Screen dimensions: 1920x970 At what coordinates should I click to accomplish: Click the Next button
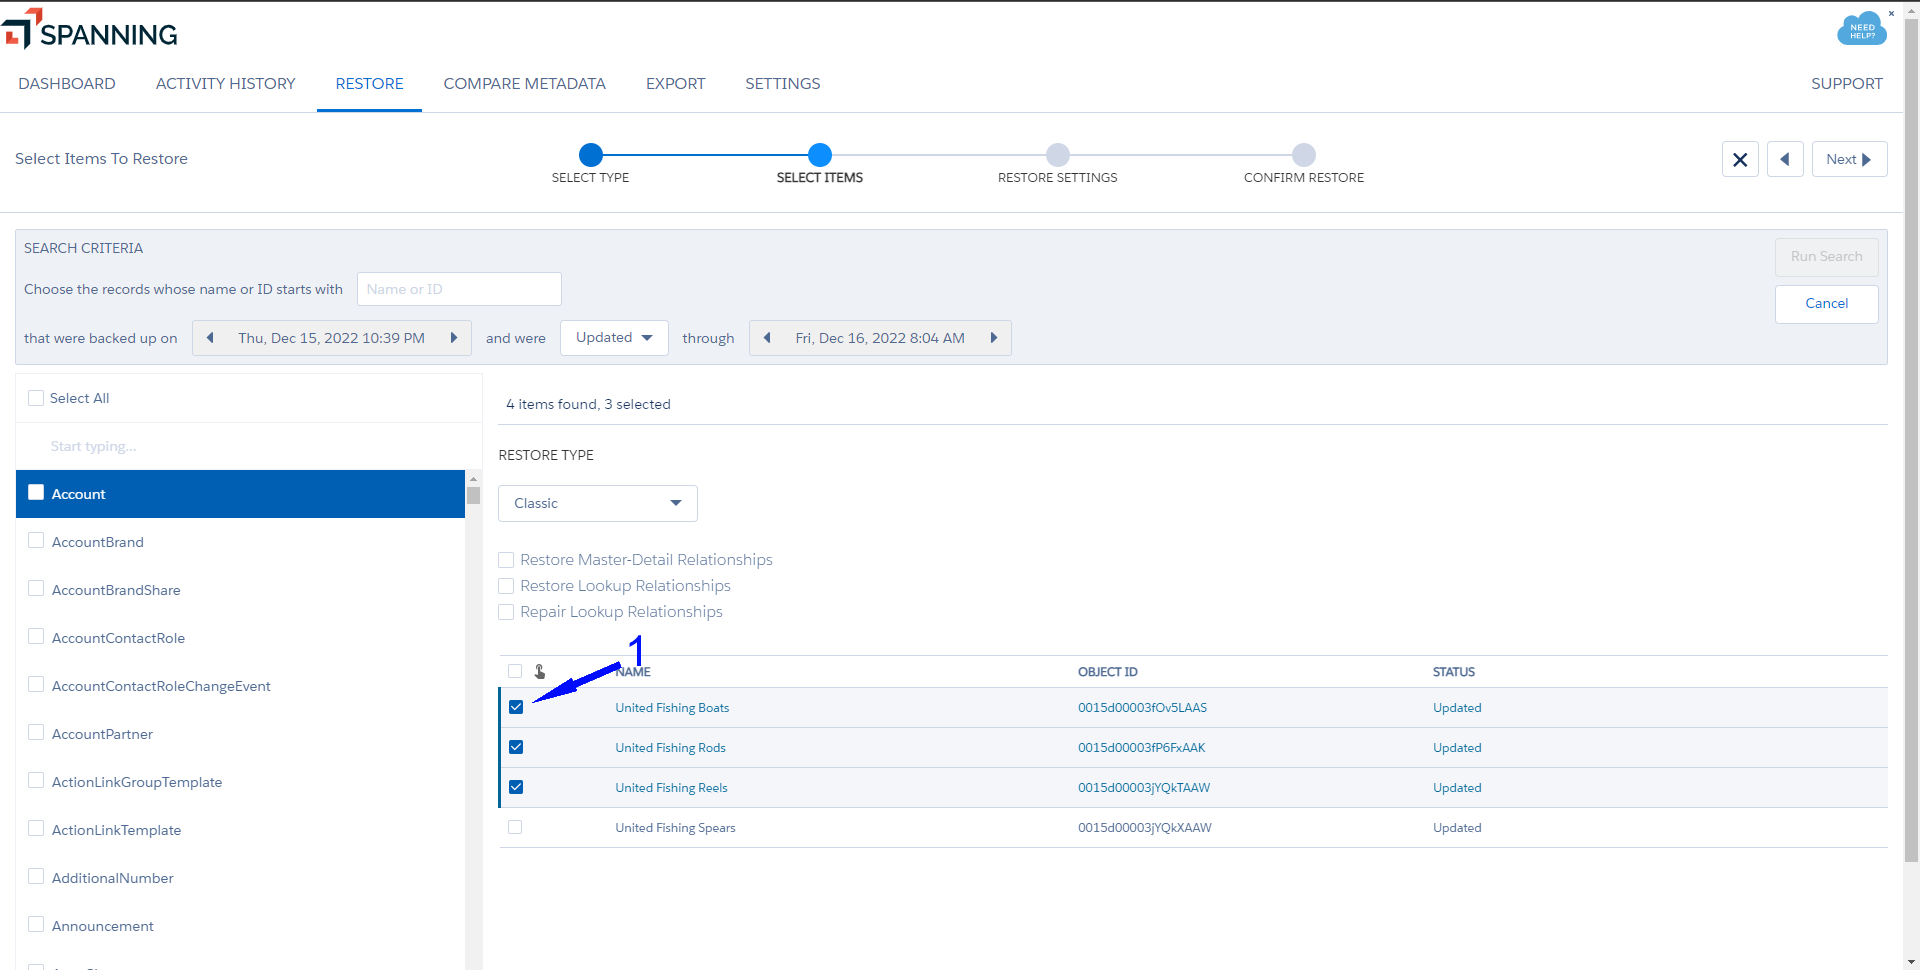(1849, 159)
